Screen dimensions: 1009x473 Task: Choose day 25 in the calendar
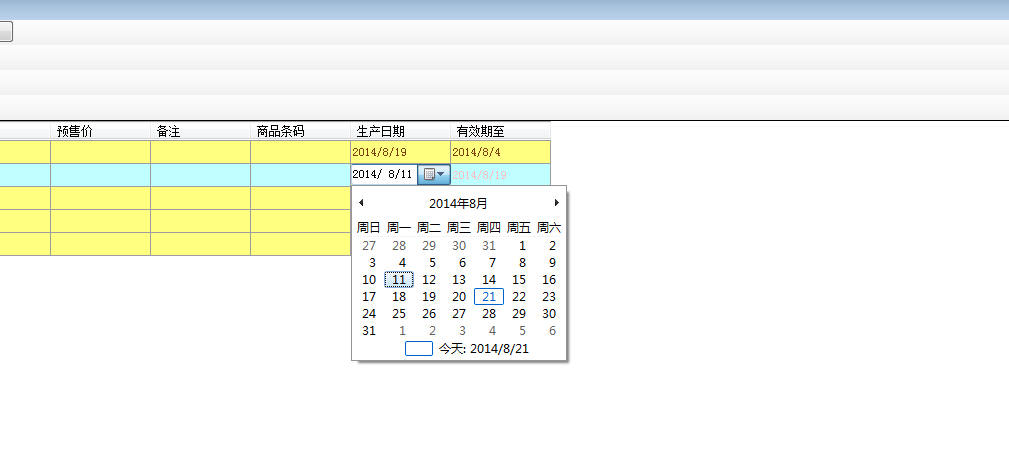pos(399,314)
